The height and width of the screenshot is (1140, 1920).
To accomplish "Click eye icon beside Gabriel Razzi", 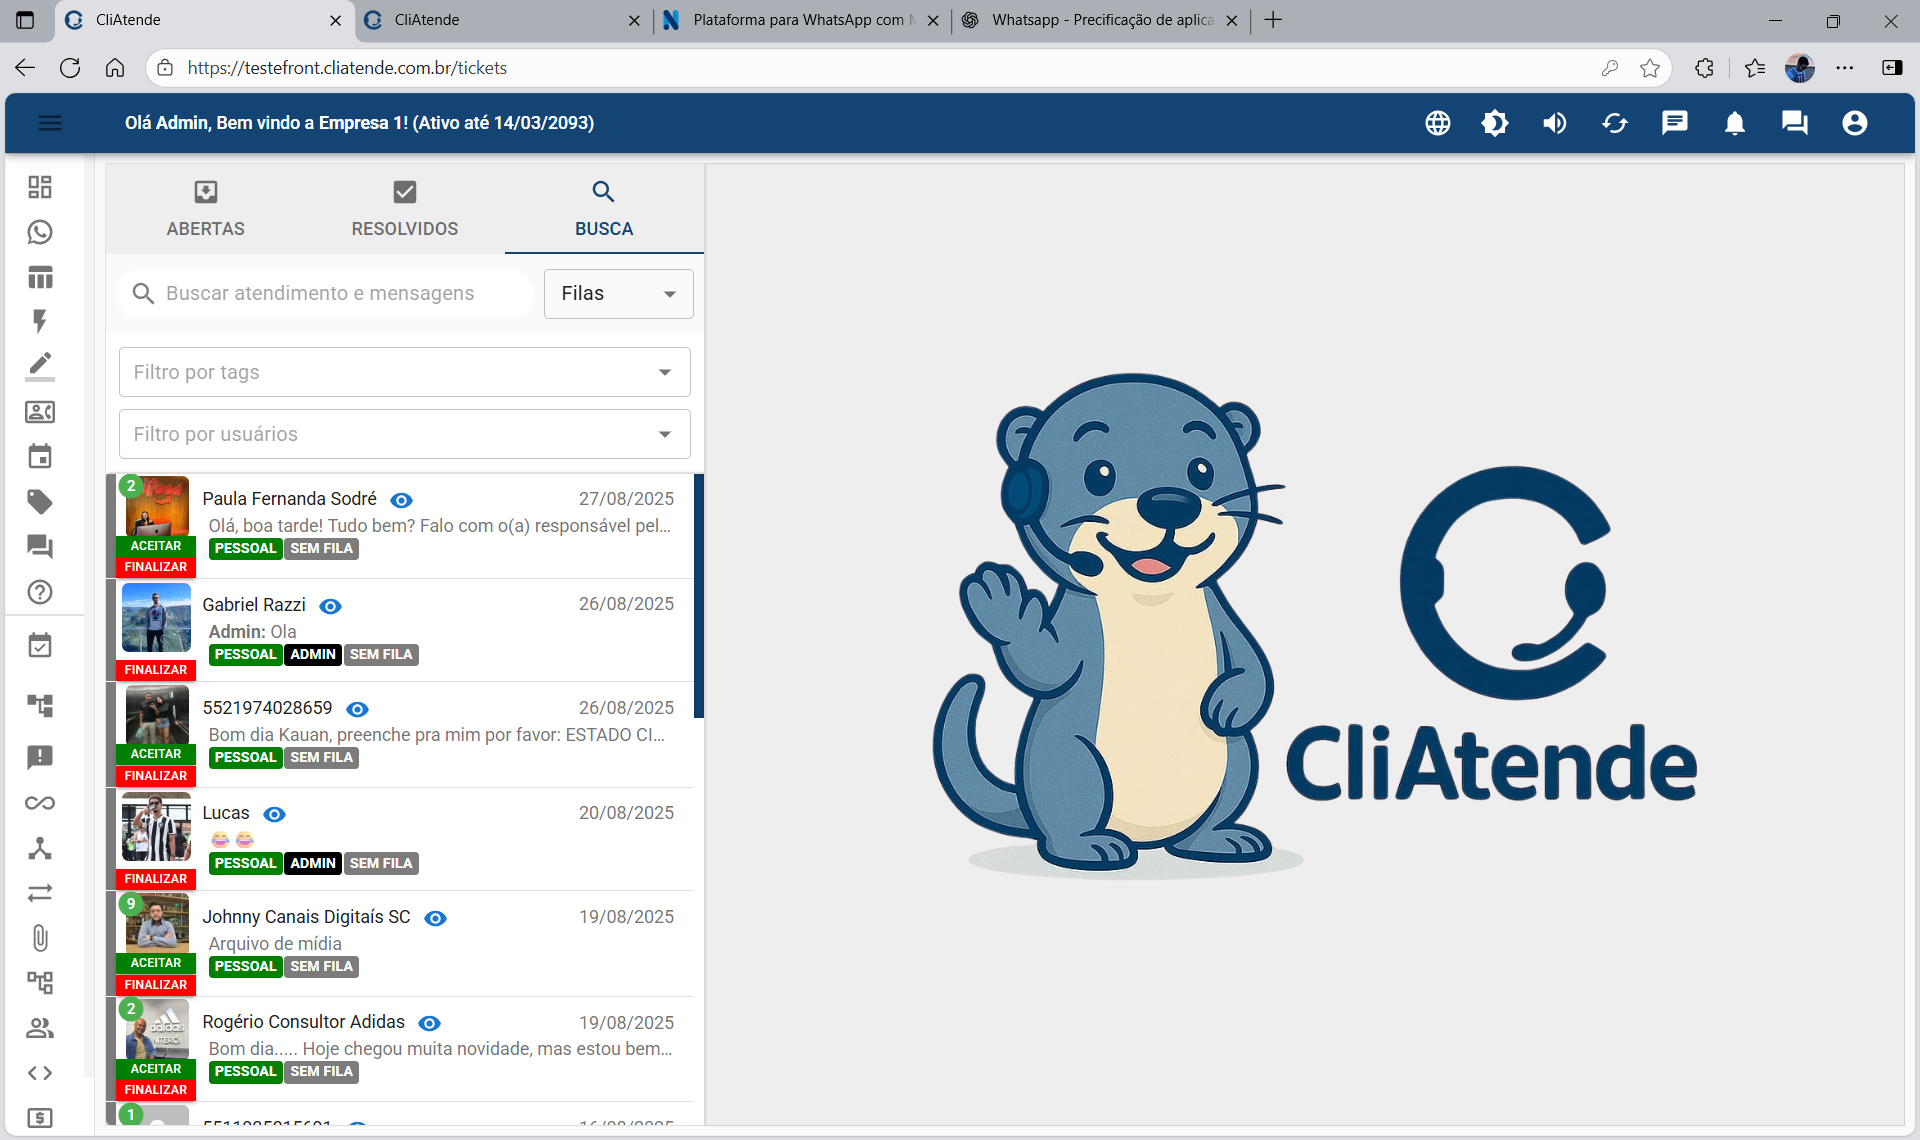I will click(330, 606).
